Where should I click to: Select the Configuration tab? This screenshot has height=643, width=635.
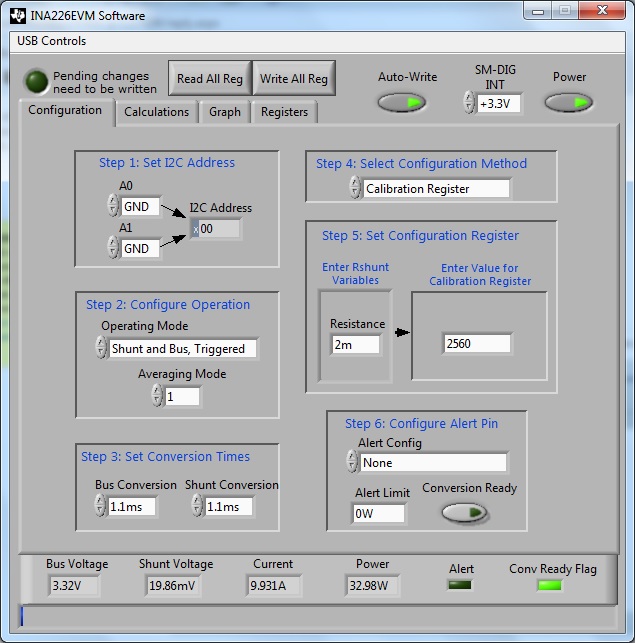click(x=65, y=110)
